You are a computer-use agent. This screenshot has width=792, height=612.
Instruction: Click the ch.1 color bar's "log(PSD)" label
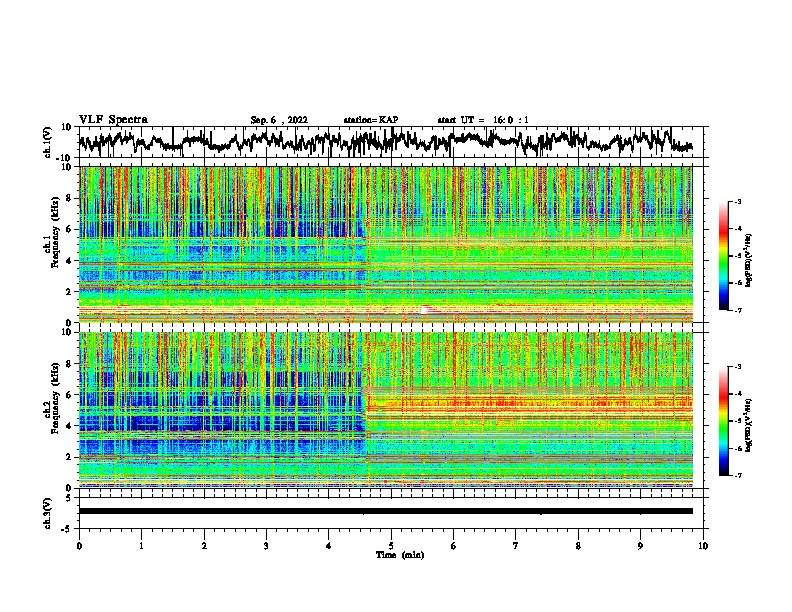(748, 260)
